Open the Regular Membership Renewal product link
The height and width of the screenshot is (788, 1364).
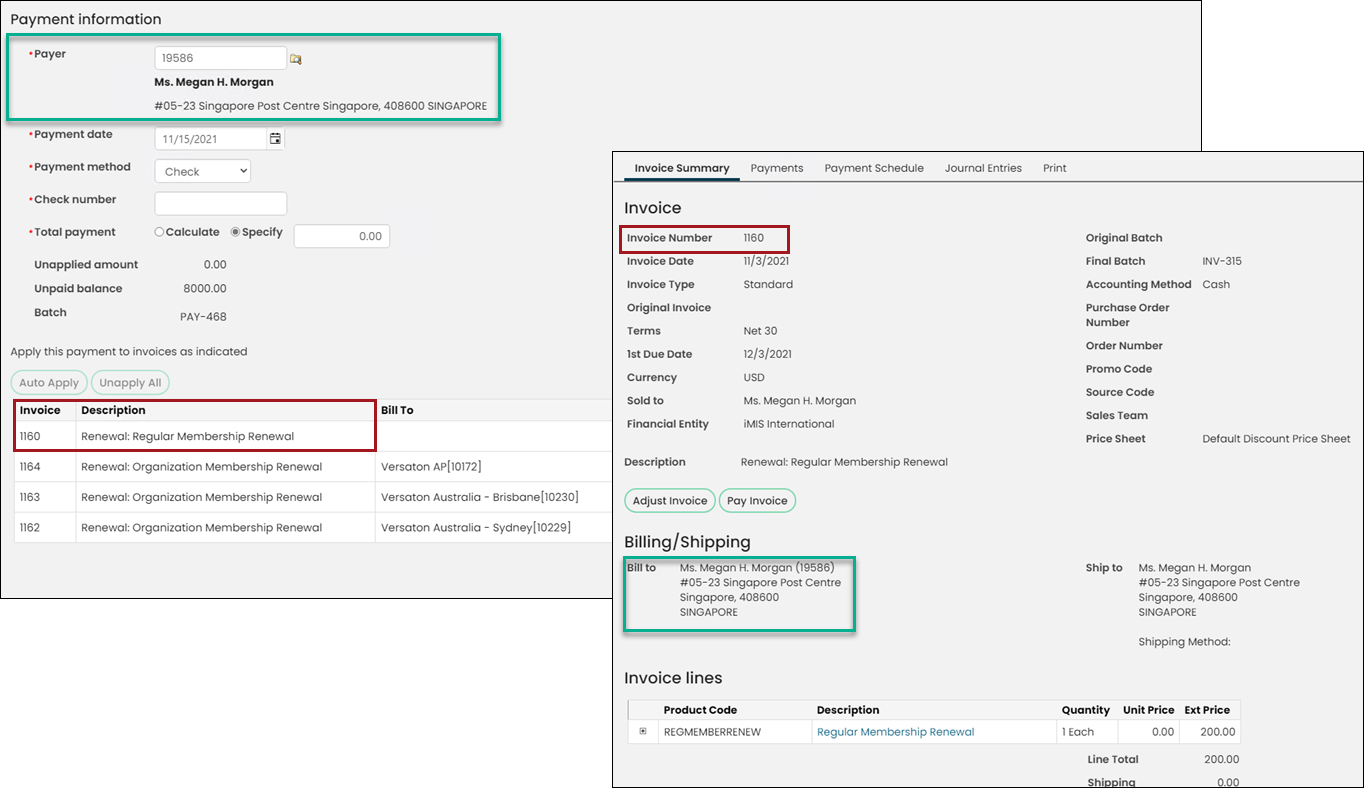click(x=895, y=732)
